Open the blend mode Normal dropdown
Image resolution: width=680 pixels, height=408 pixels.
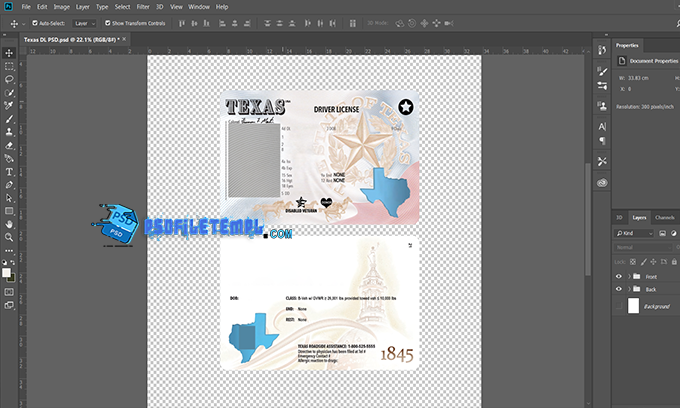643,247
